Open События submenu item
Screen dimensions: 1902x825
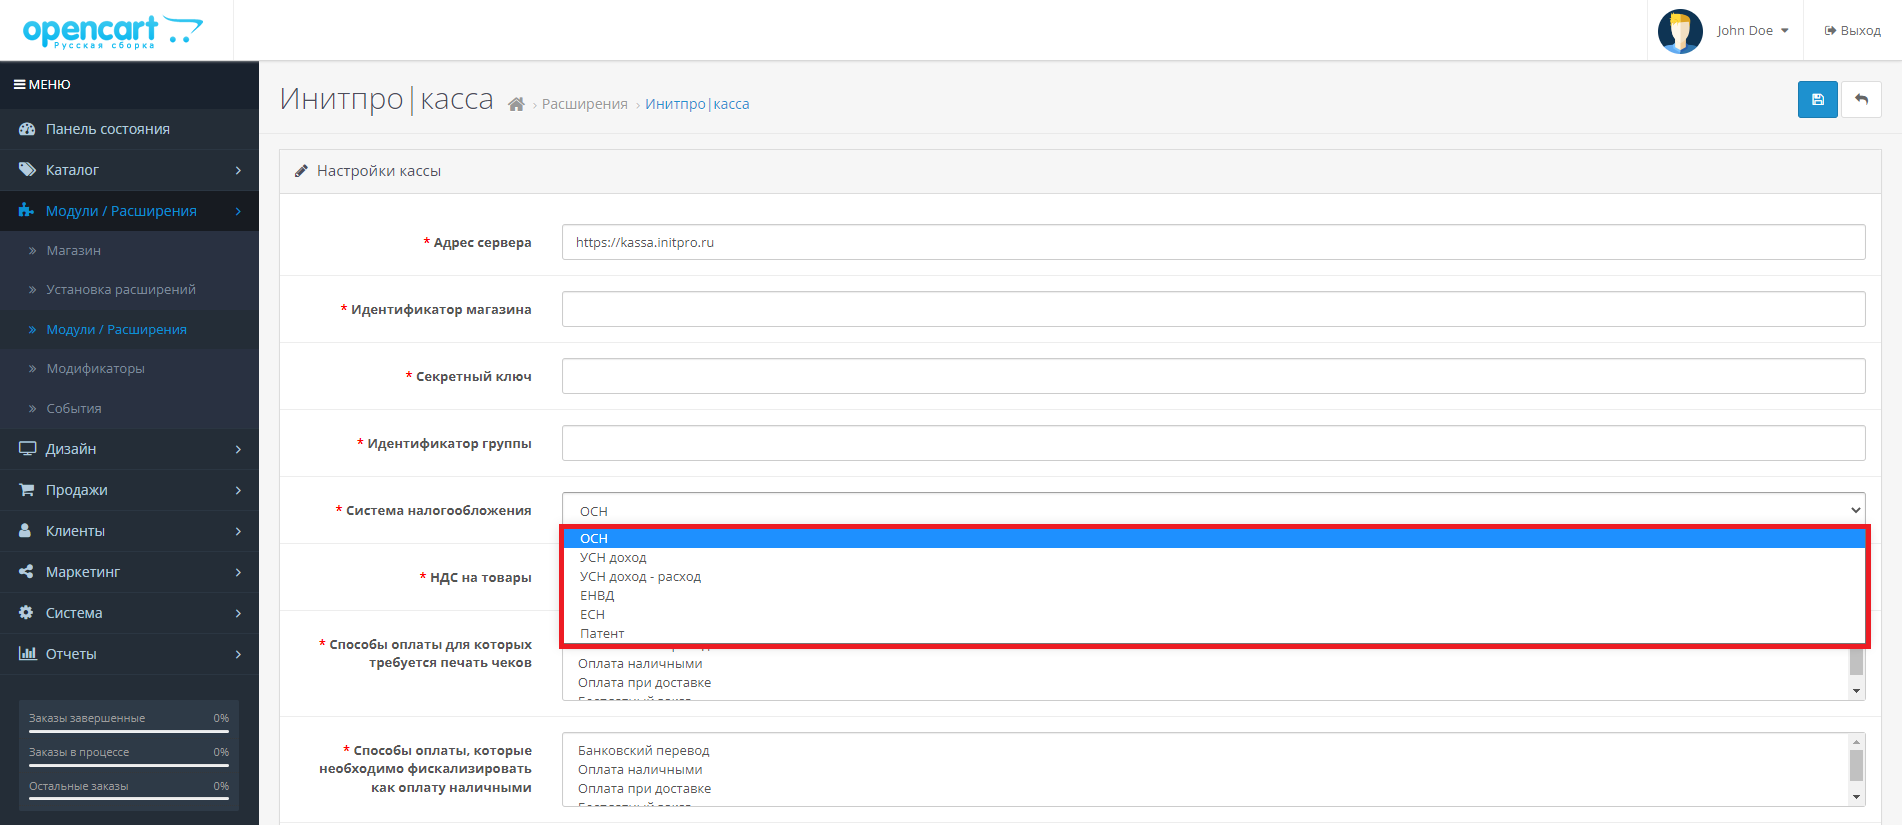coord(129,409)
